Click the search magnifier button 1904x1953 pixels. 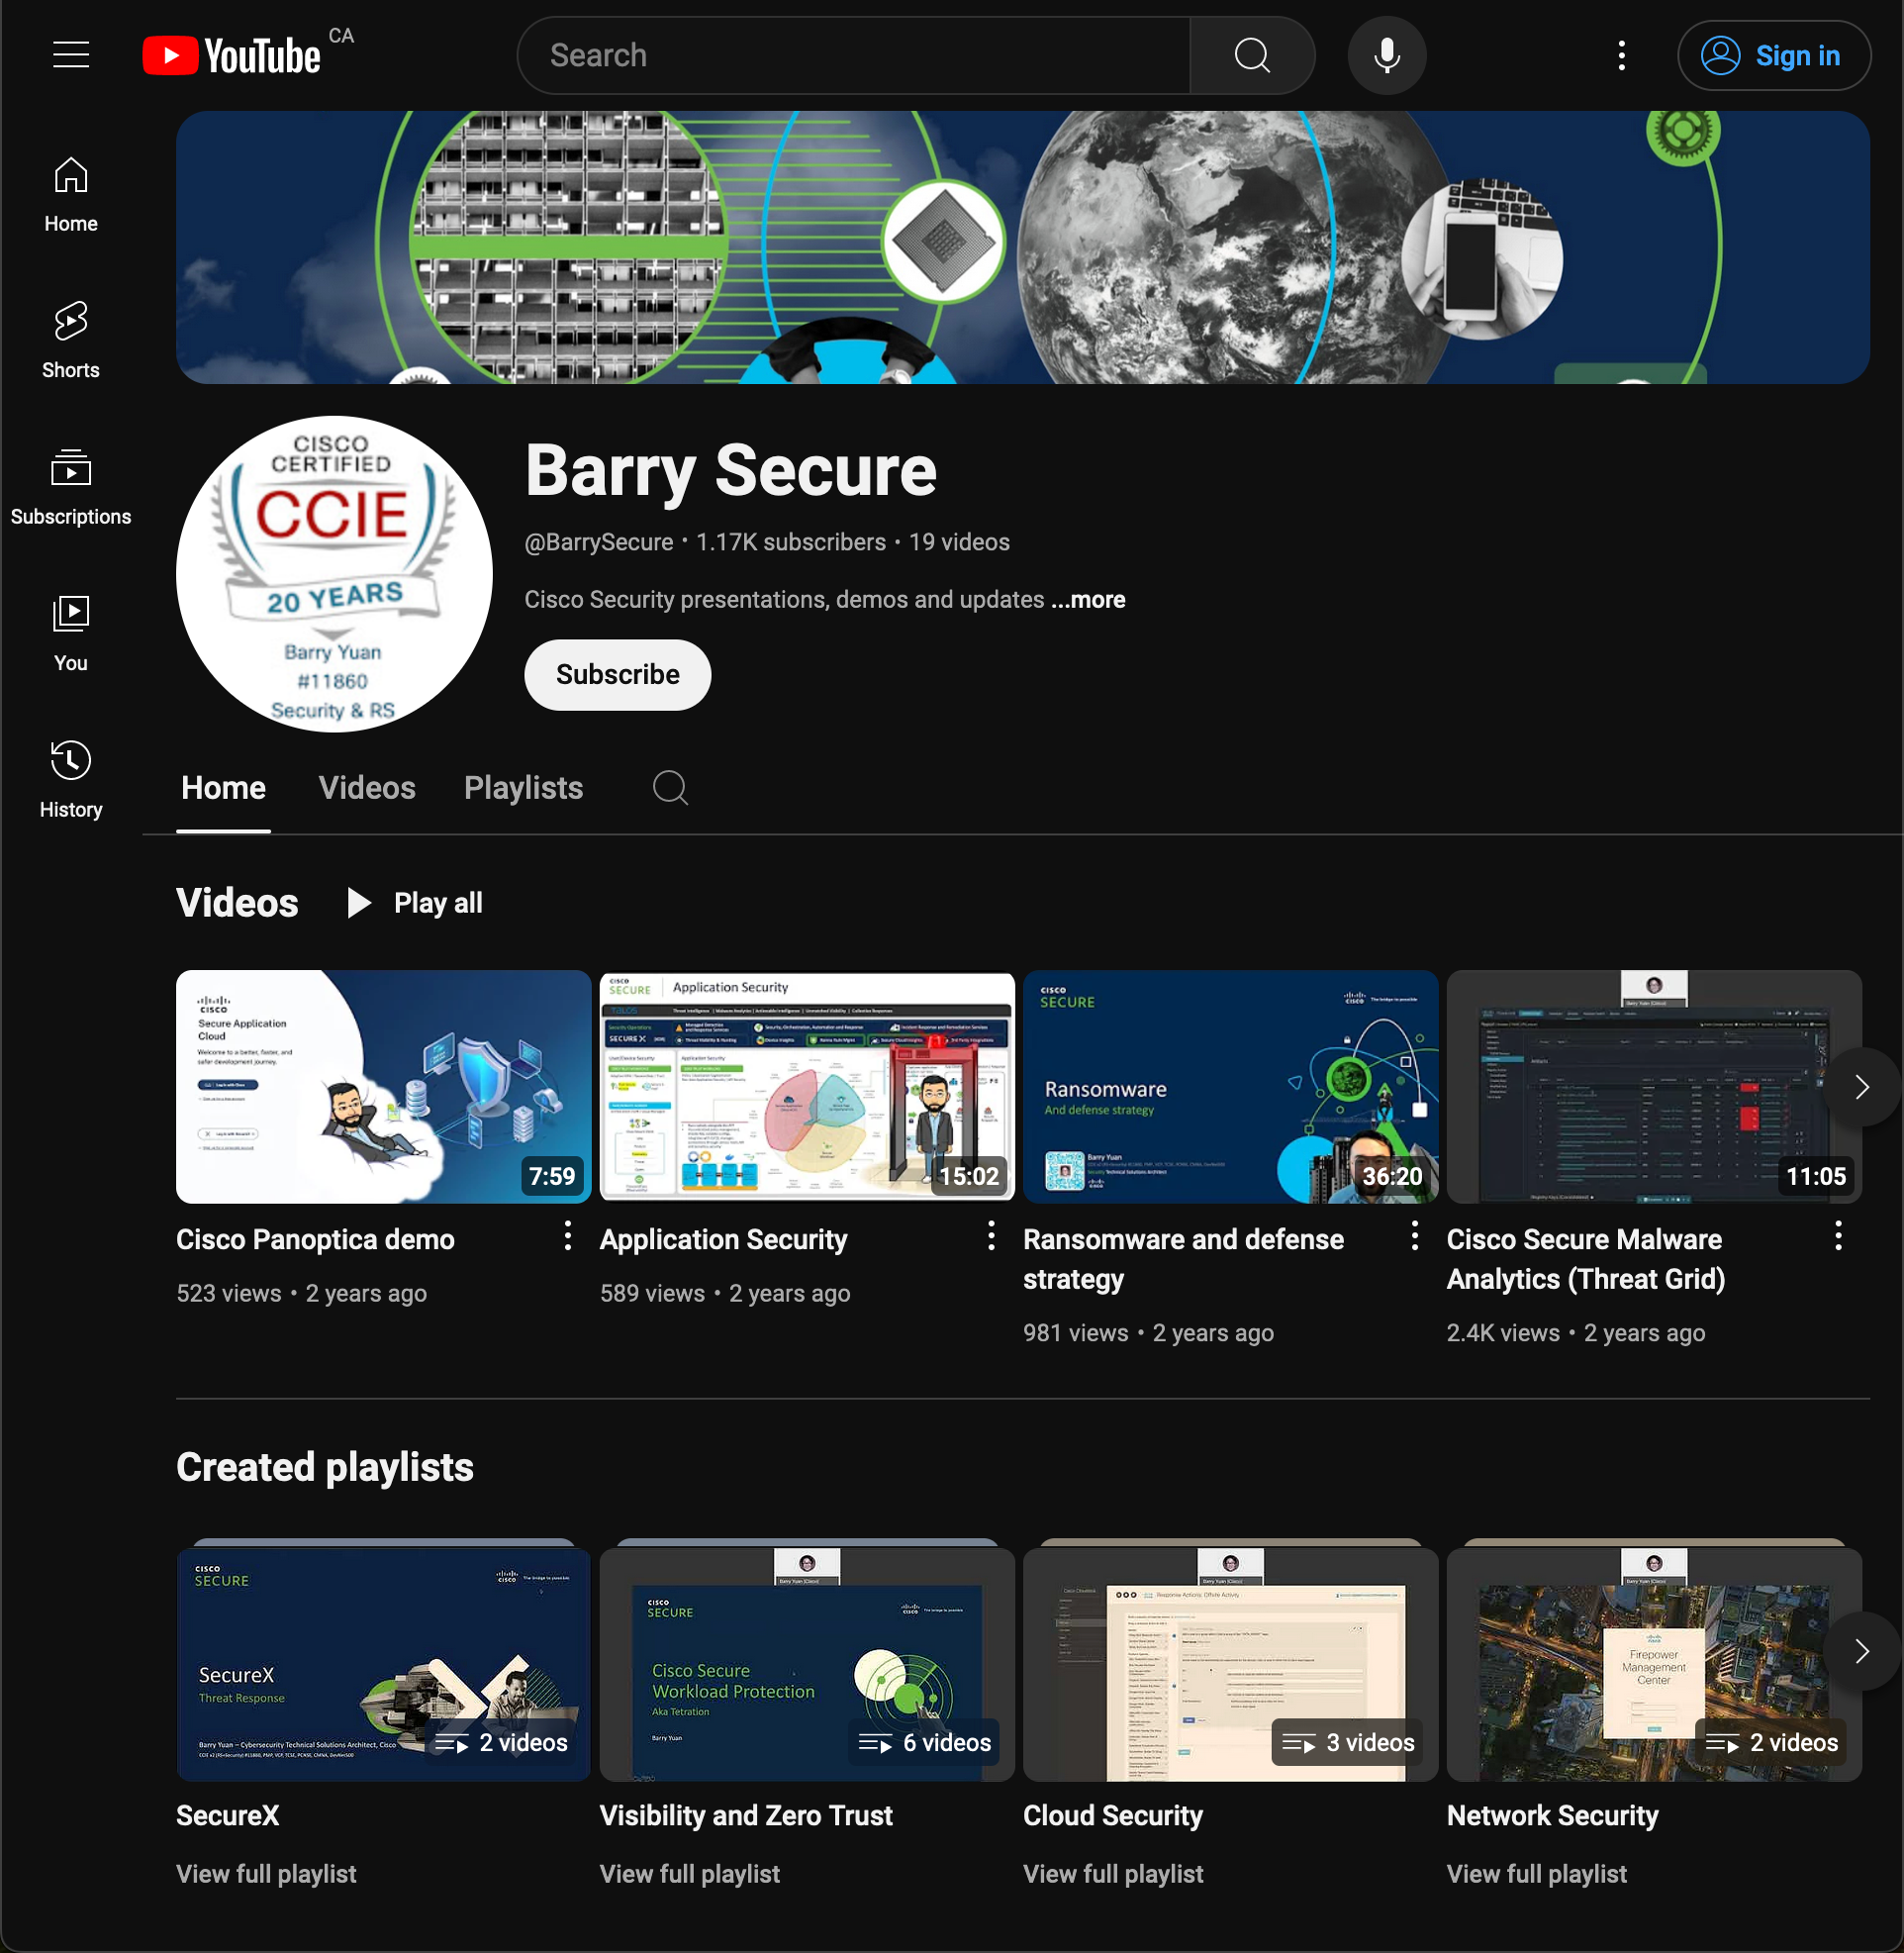point(1251,55)
